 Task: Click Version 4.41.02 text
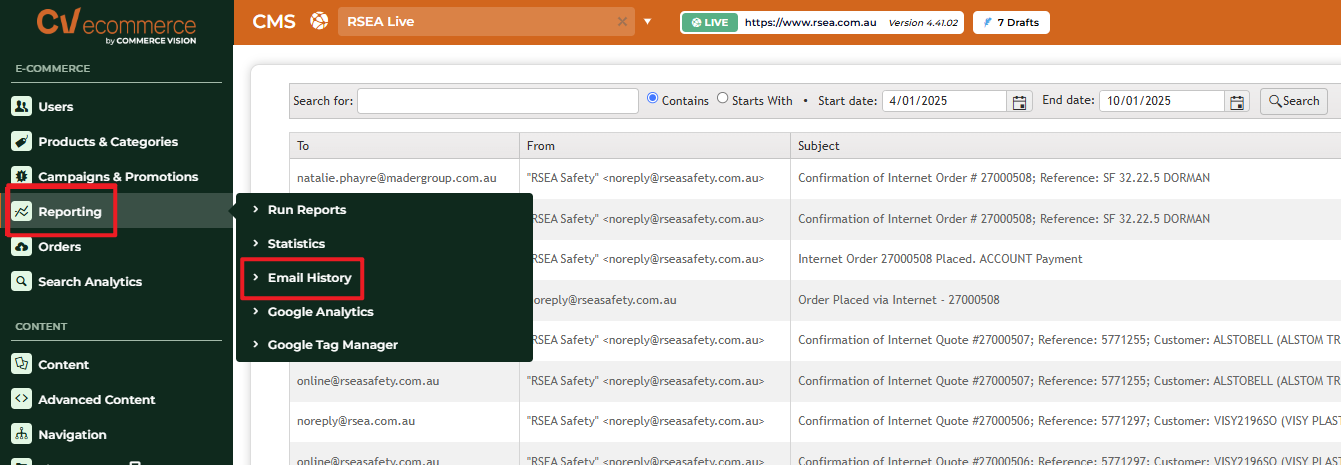click(923, 21)
